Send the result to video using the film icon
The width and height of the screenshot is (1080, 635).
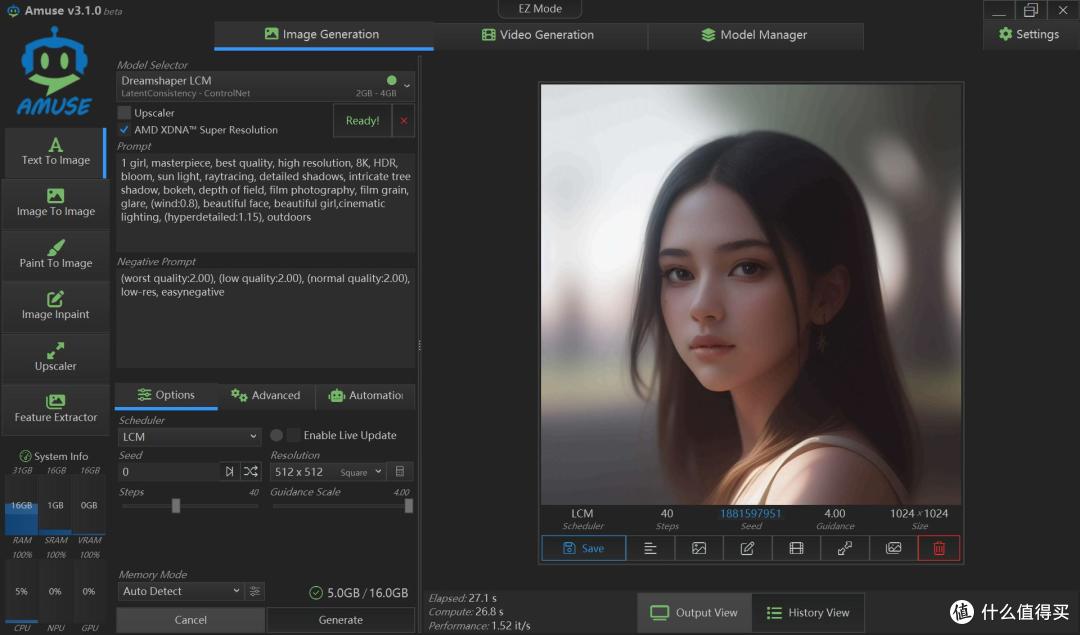click(796, 548)
